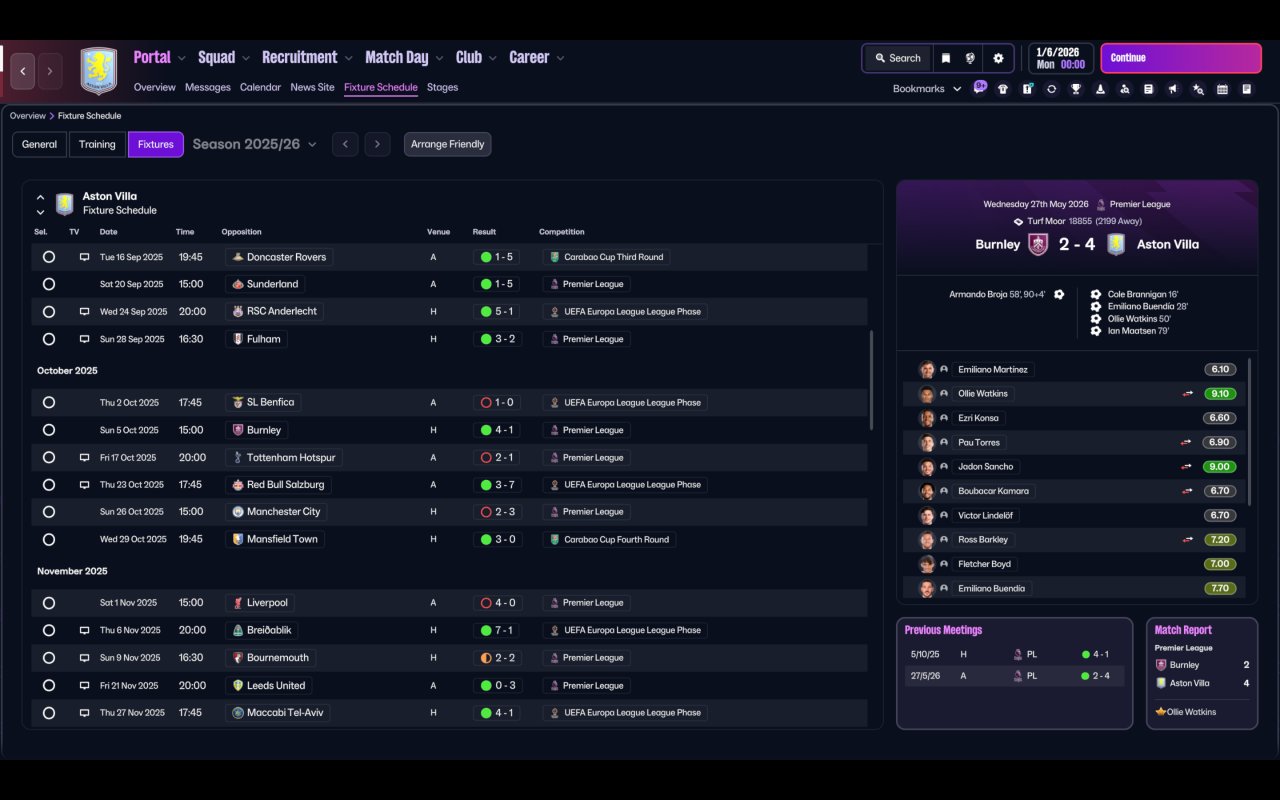Open the calendar grid bookmark icon

pos(1222,89)
